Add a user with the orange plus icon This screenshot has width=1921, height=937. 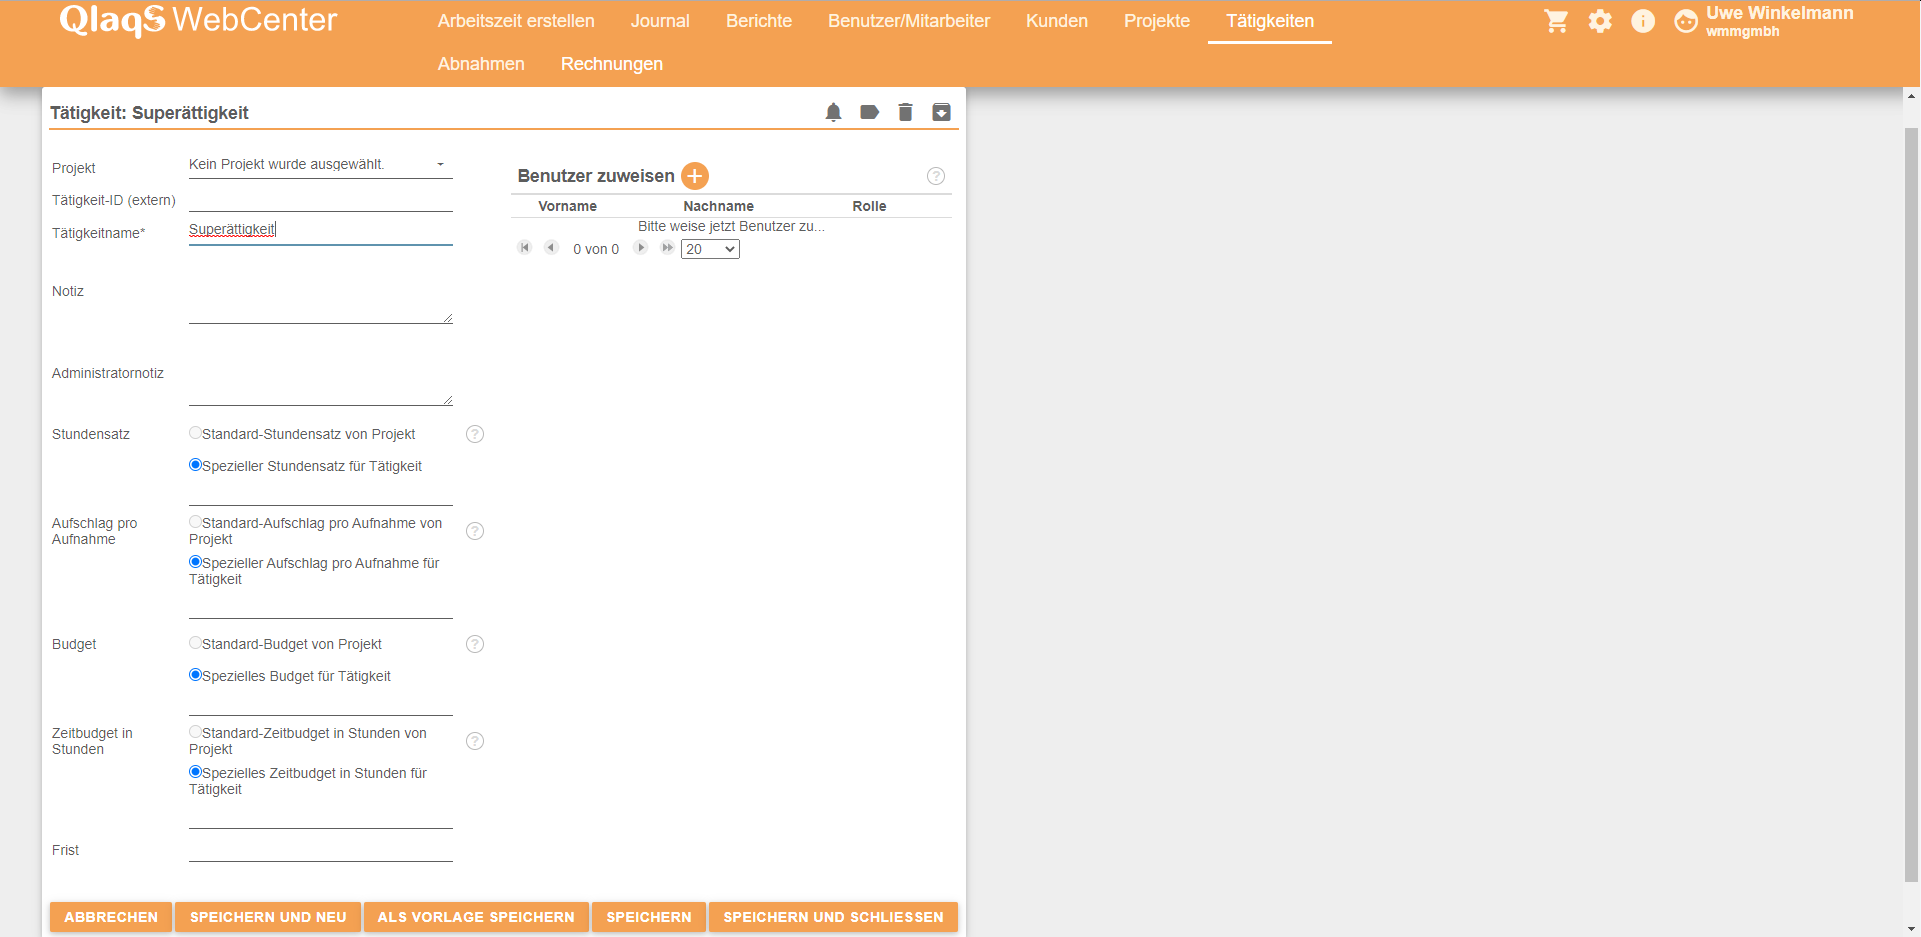pos(695,176)
